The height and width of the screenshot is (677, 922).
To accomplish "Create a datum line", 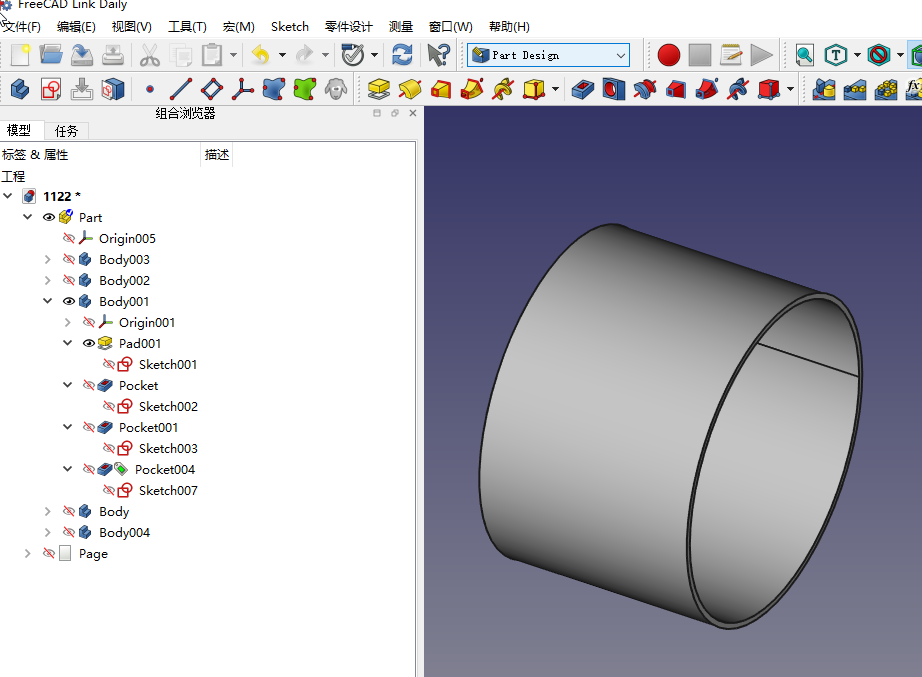I will pos(181,89).
